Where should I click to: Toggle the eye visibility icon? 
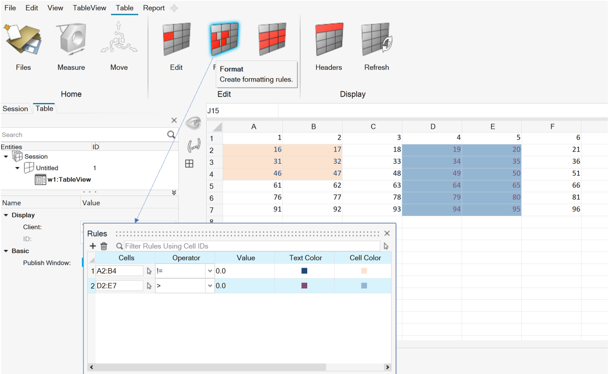pyautogui.click(x=193, y=124)
